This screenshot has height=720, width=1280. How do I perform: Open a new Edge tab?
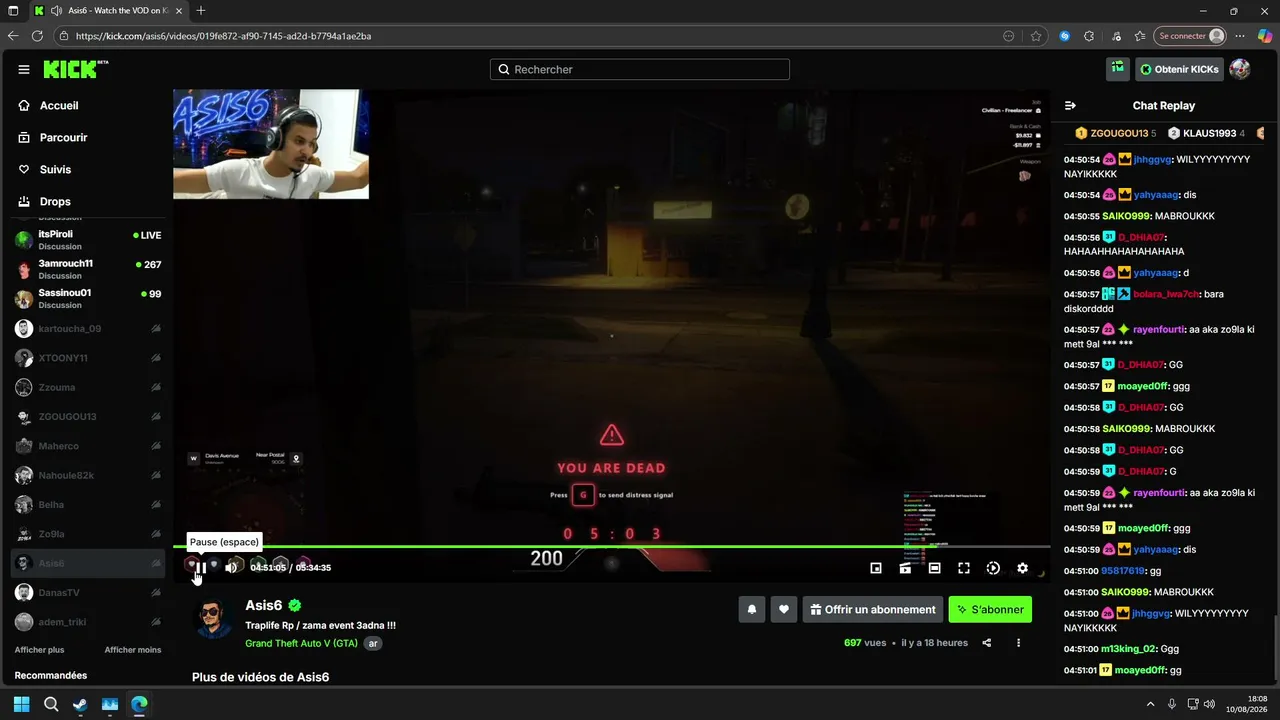pos(201,11)
